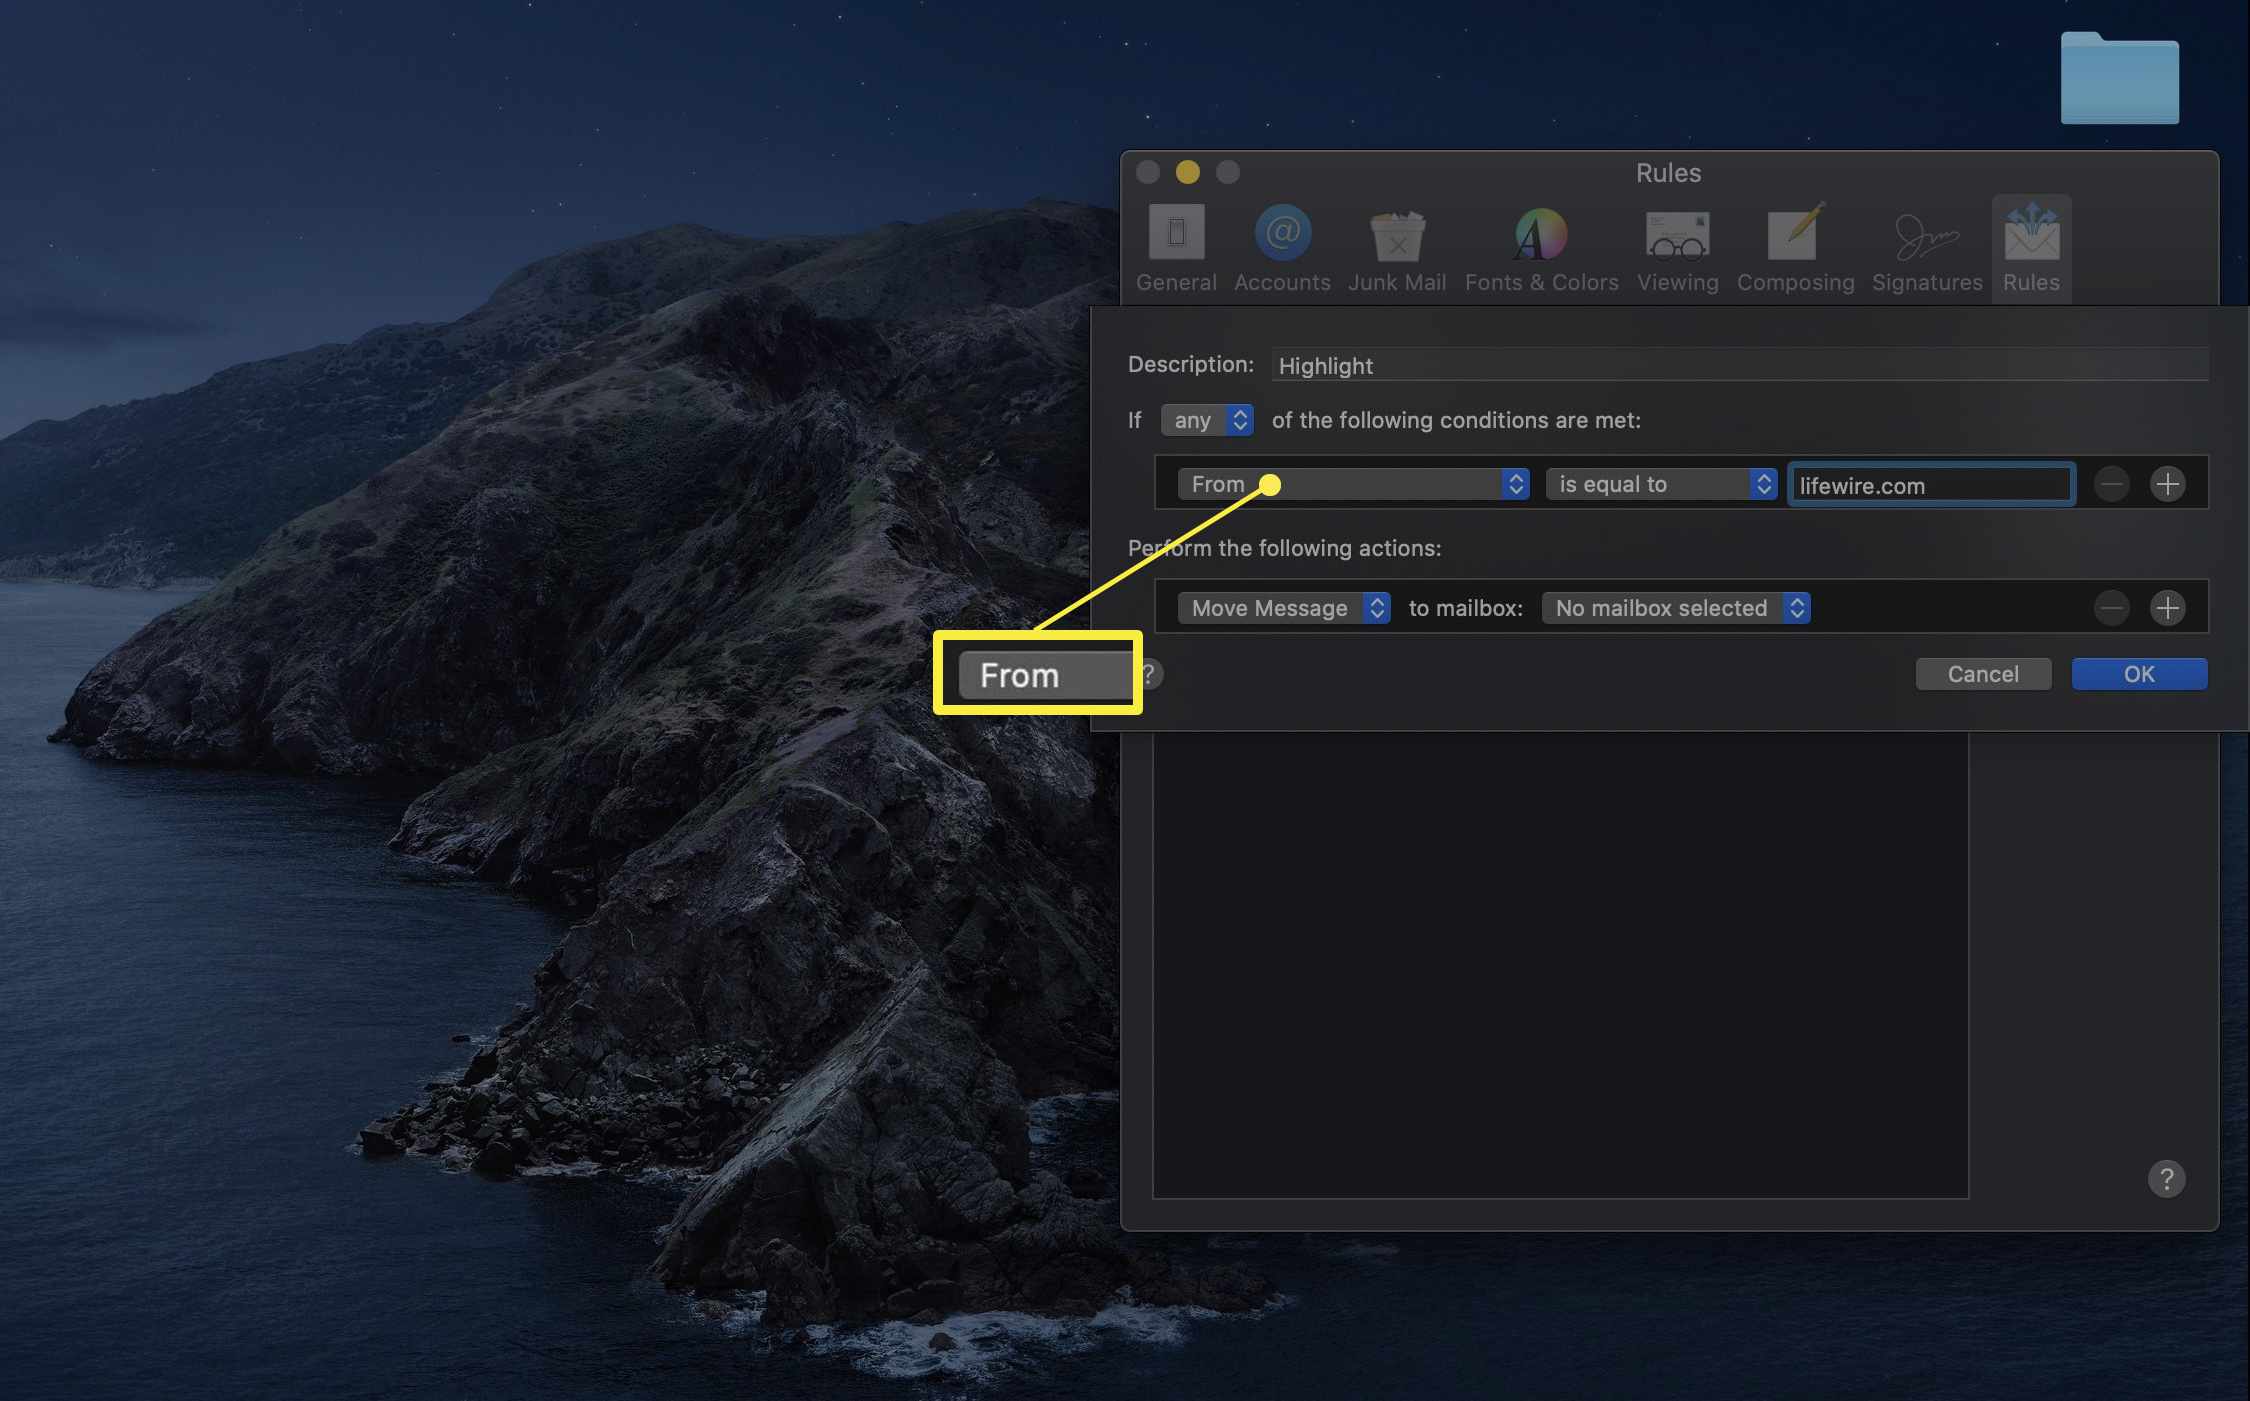Open the Accounts settings panel
2250x1401 pixels.
pos(1283,247)
